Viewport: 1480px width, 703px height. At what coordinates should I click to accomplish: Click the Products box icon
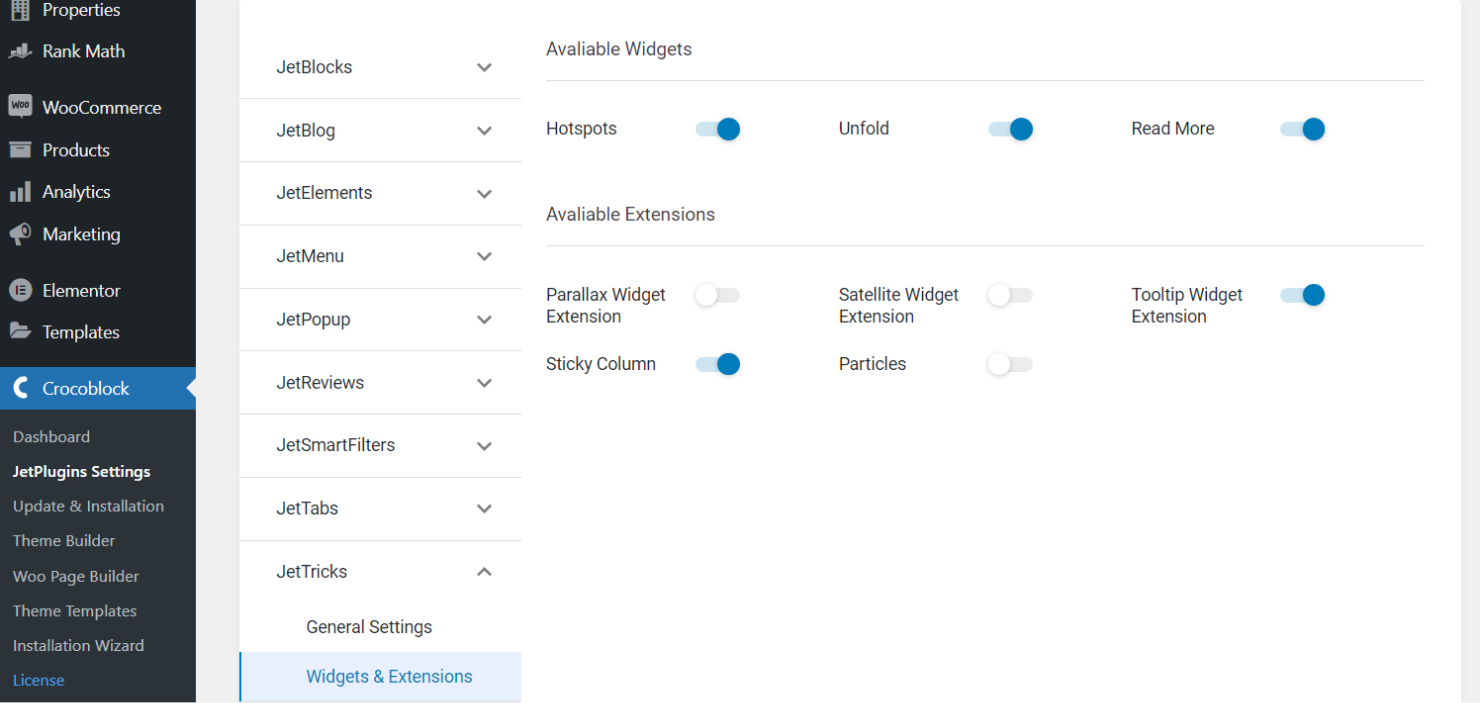click(20, 150)
